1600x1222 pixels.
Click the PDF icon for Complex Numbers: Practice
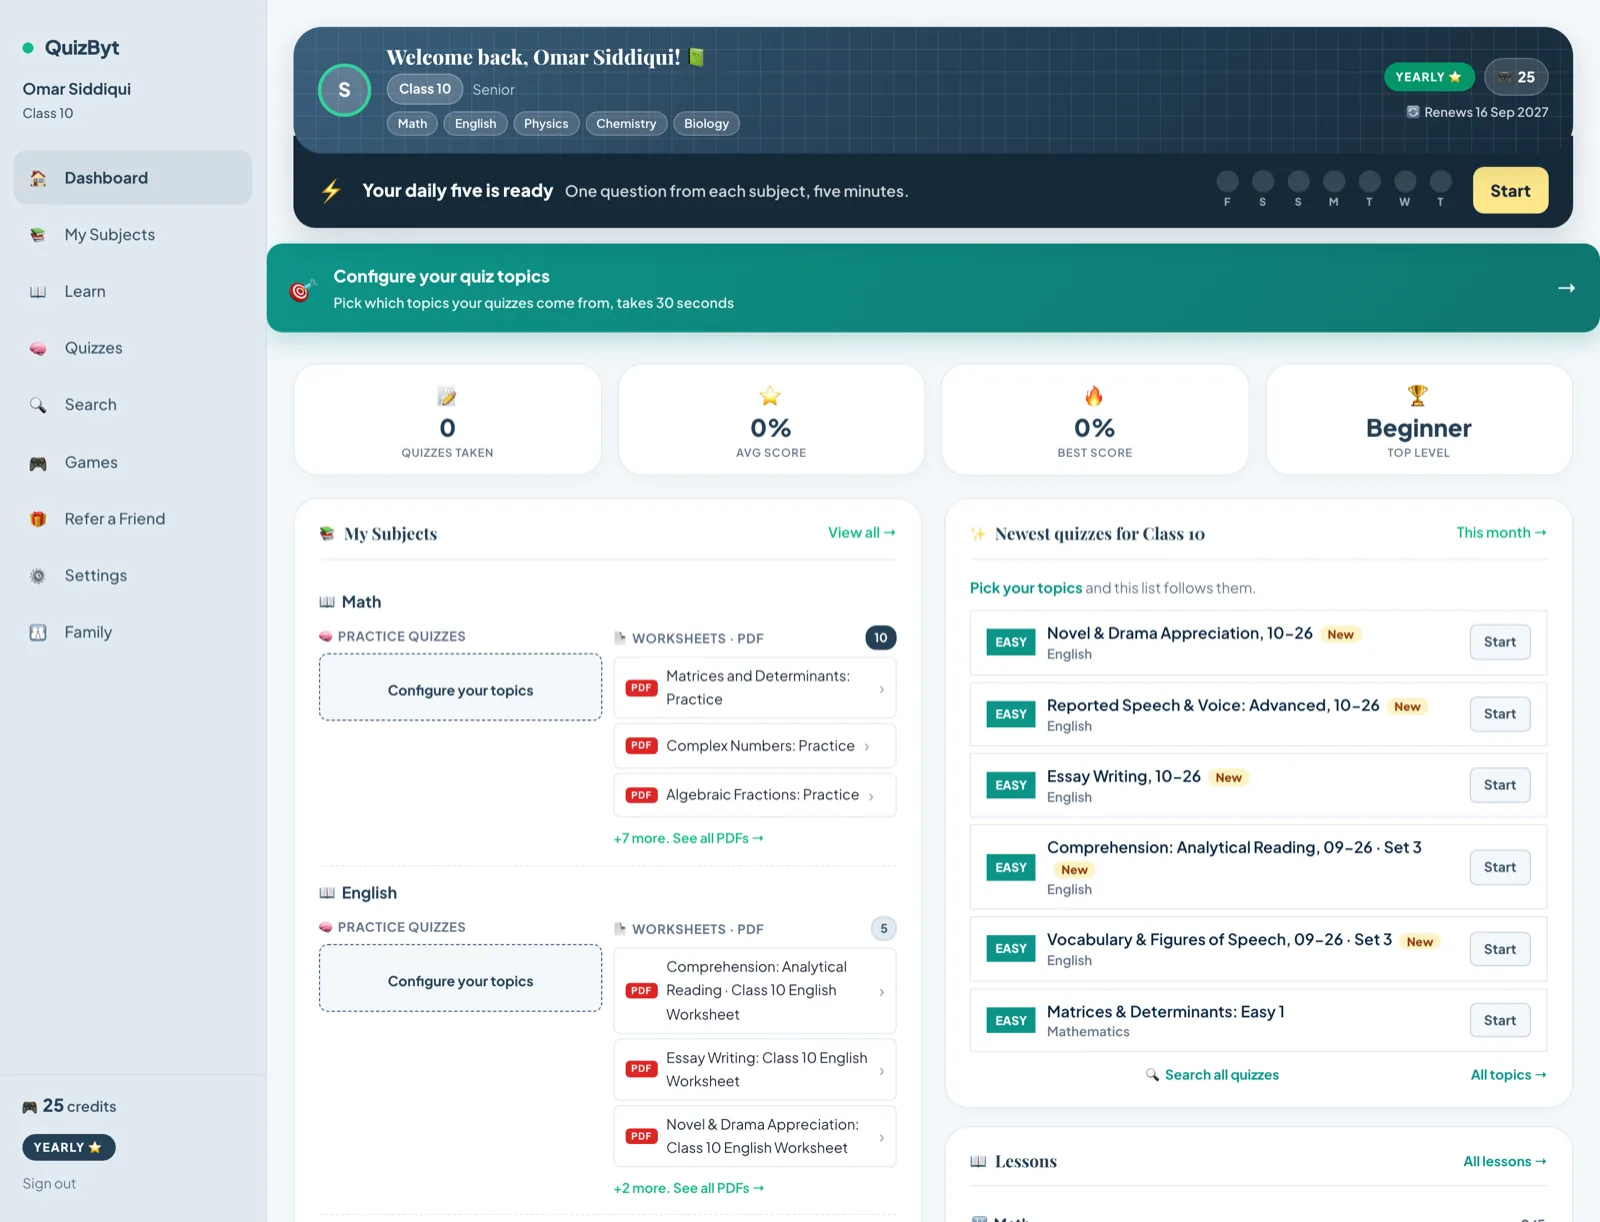click(x=641, y=746)
